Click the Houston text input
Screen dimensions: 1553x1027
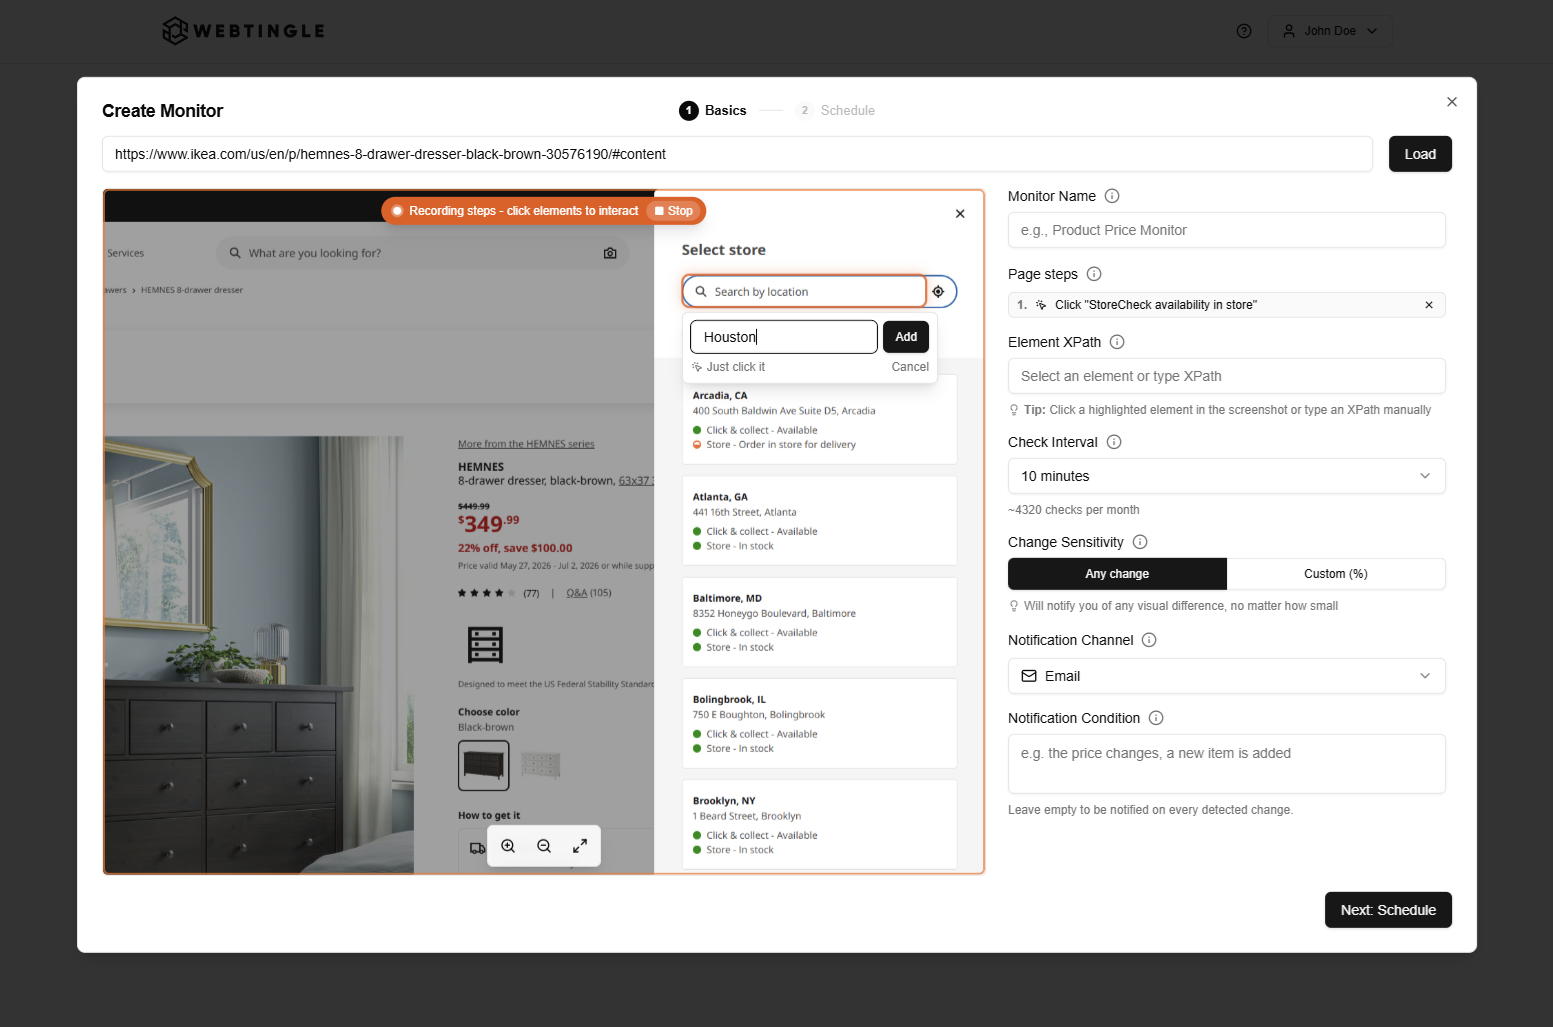coord(784,337)
